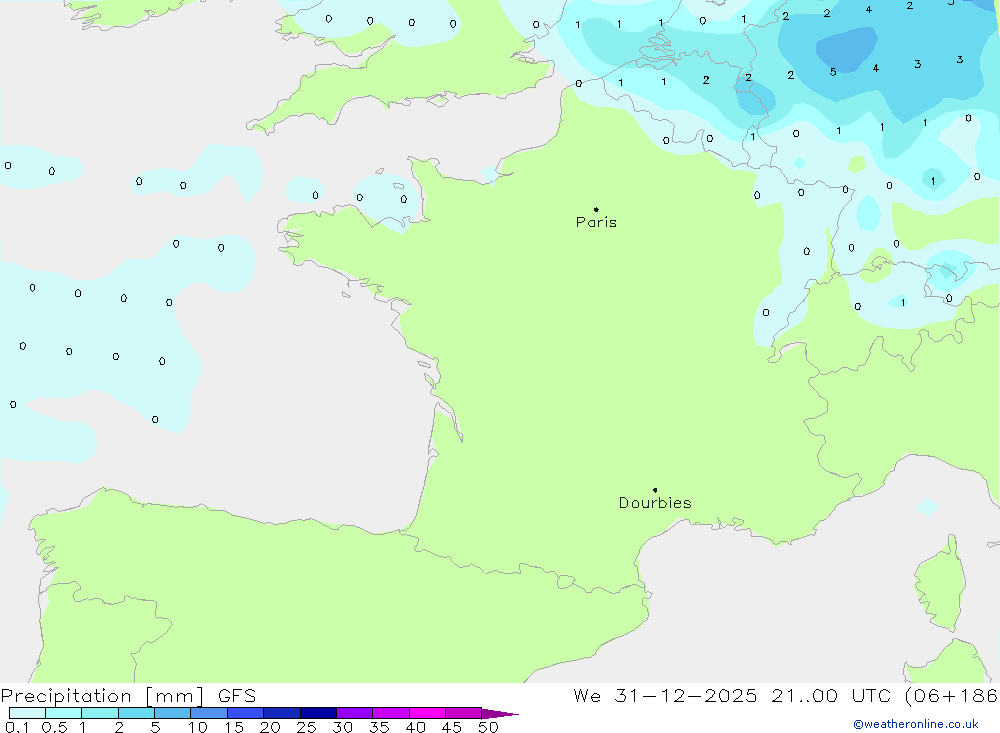Open the weatheronline.co.uk copyright link
The width and height of the screenshot is (1000, 733).
(x=916, y=724)
